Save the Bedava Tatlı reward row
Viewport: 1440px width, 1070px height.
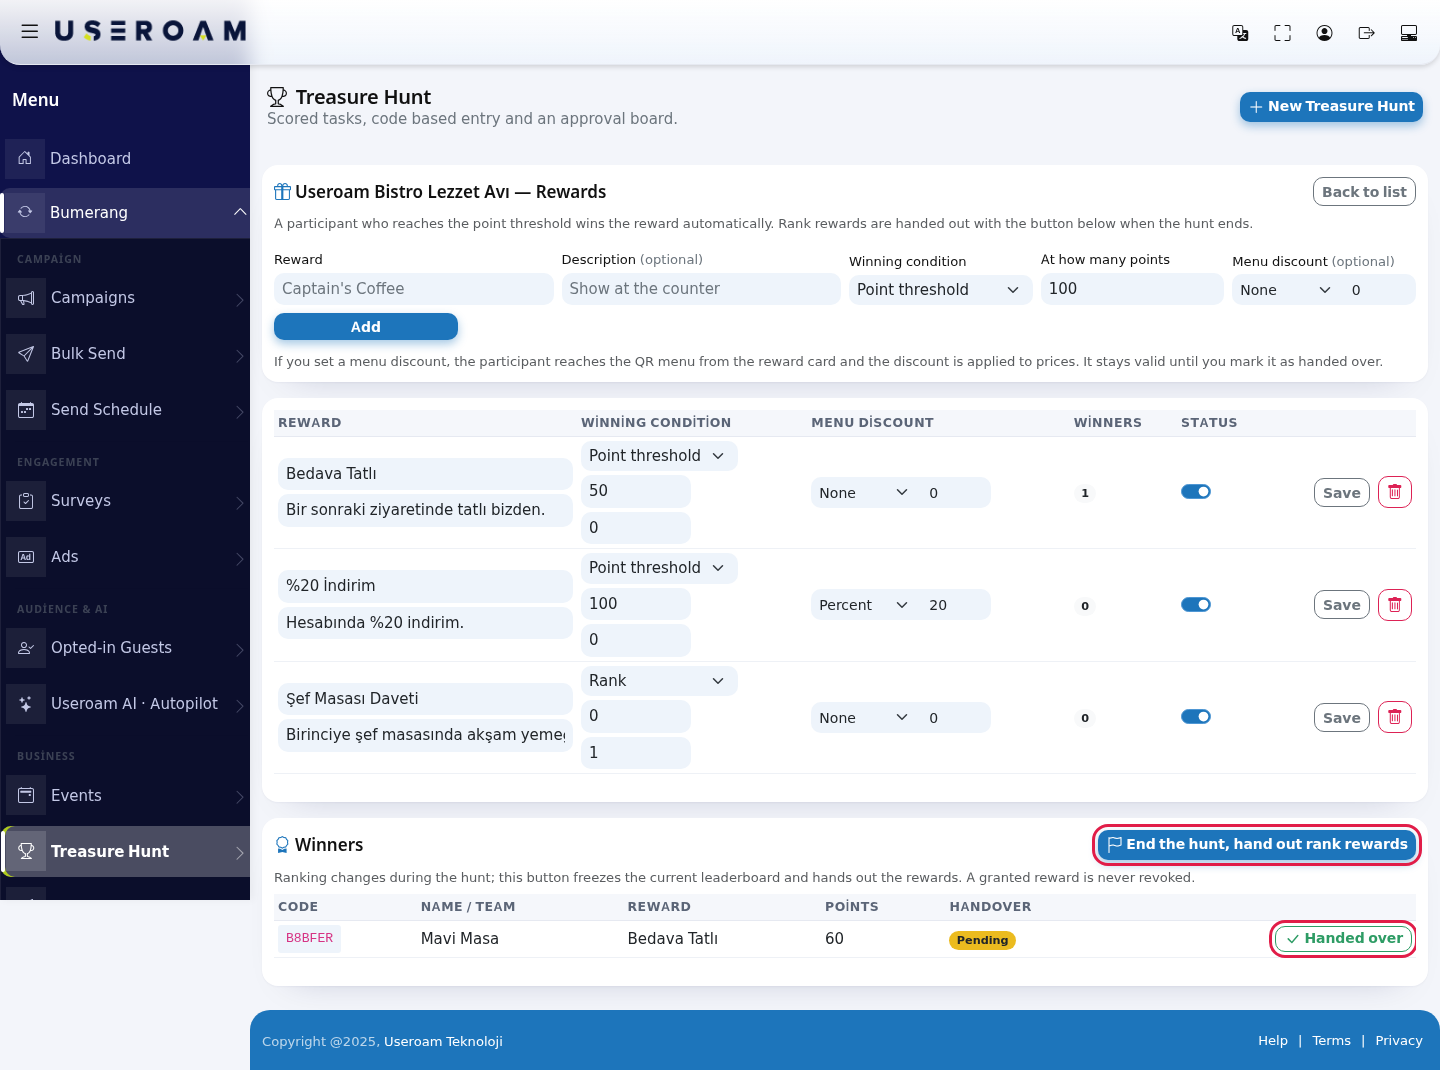point(1341,493)
